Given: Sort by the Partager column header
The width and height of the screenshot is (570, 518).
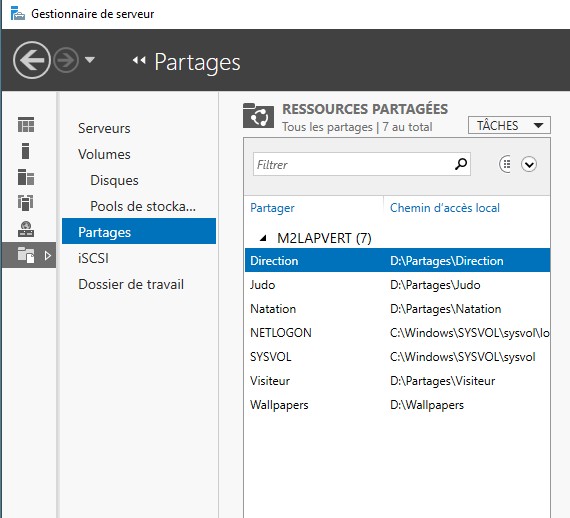Looking at the screenshot, I should click(x=272, y=208).
